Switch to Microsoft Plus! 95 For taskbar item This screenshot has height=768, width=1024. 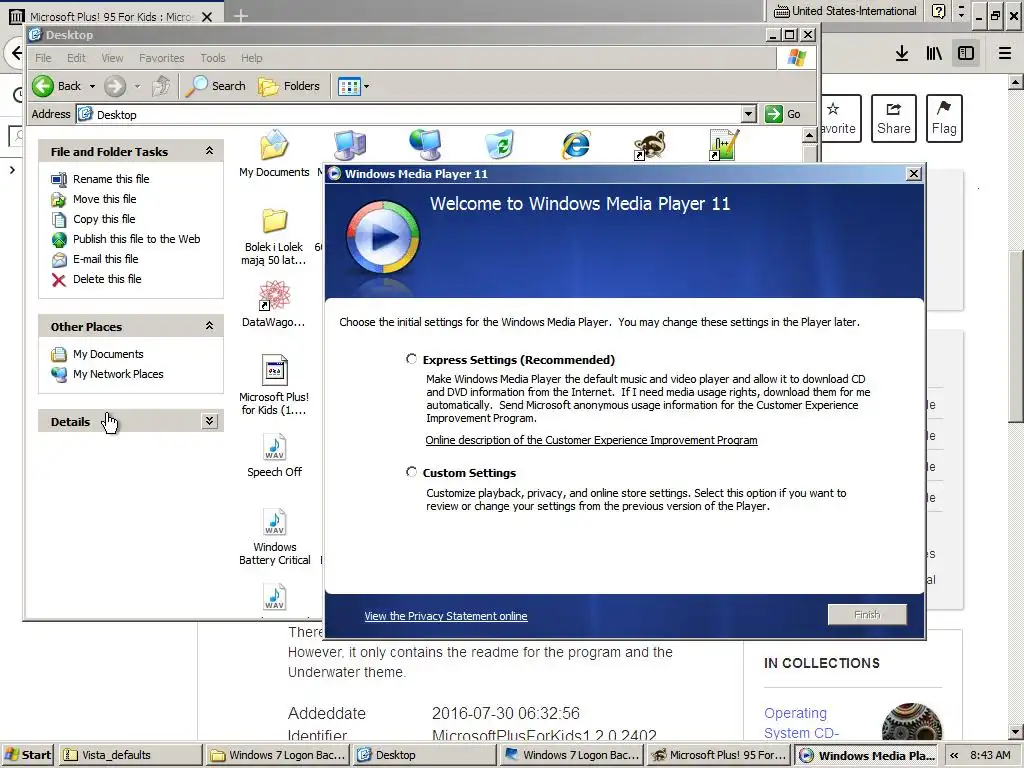[720, 755]
